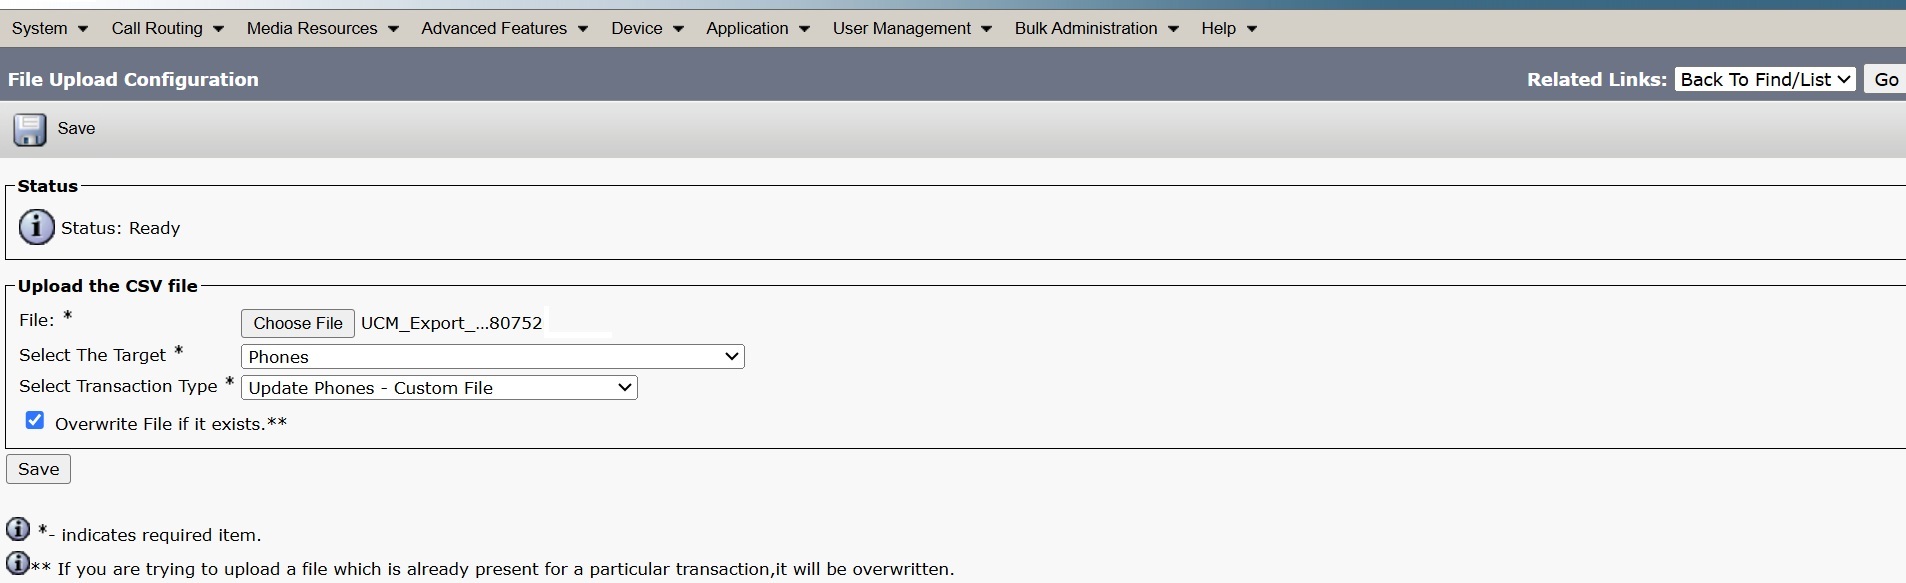This screenshot has height=583, width=1906.
Task: Open the System menu
Action: tap(49, 28)
